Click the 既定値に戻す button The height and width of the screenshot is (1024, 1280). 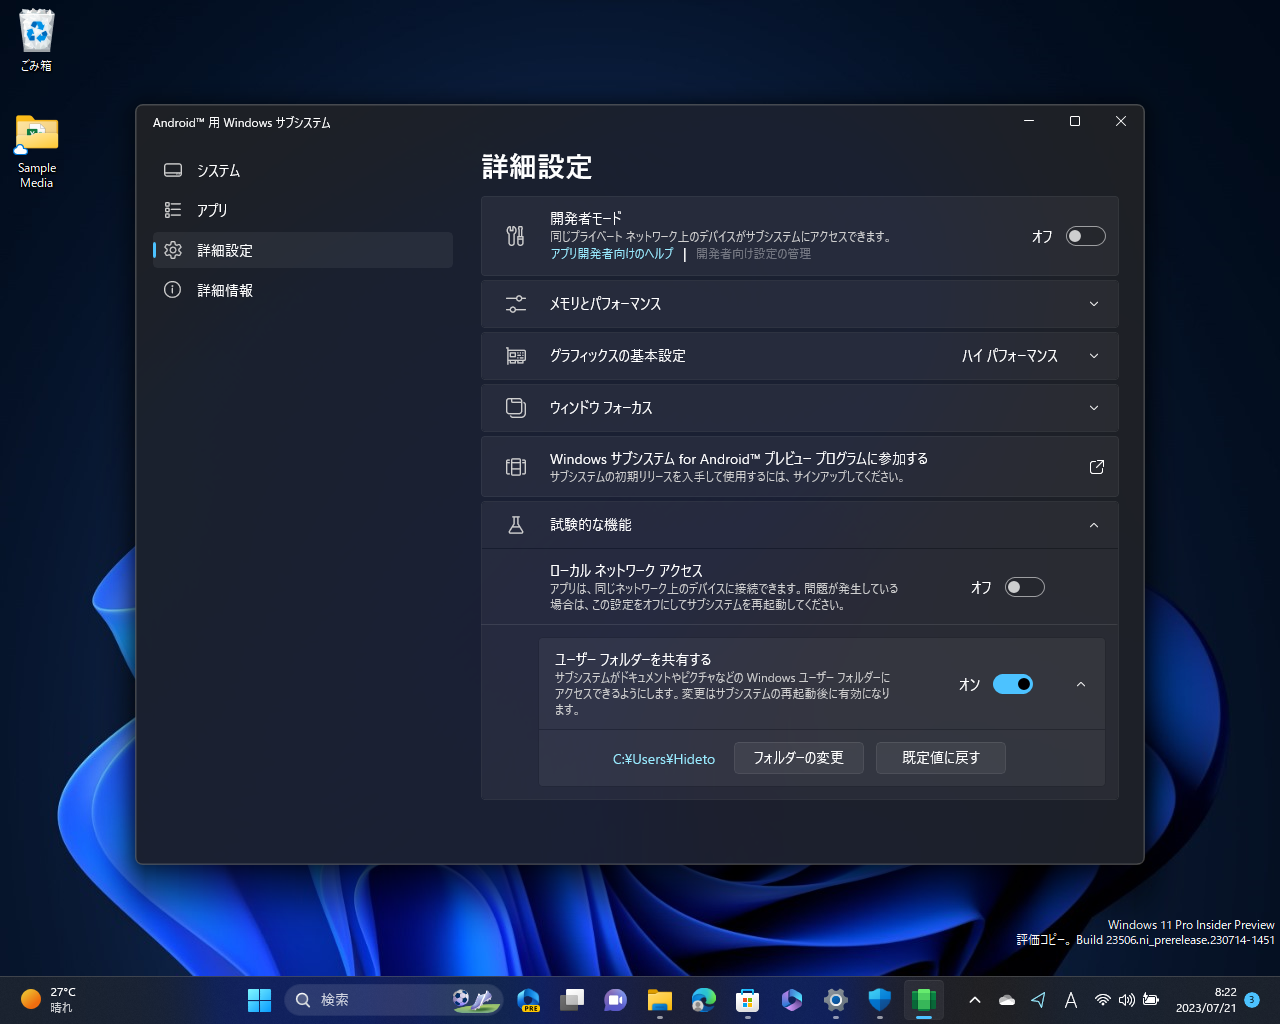940,758
